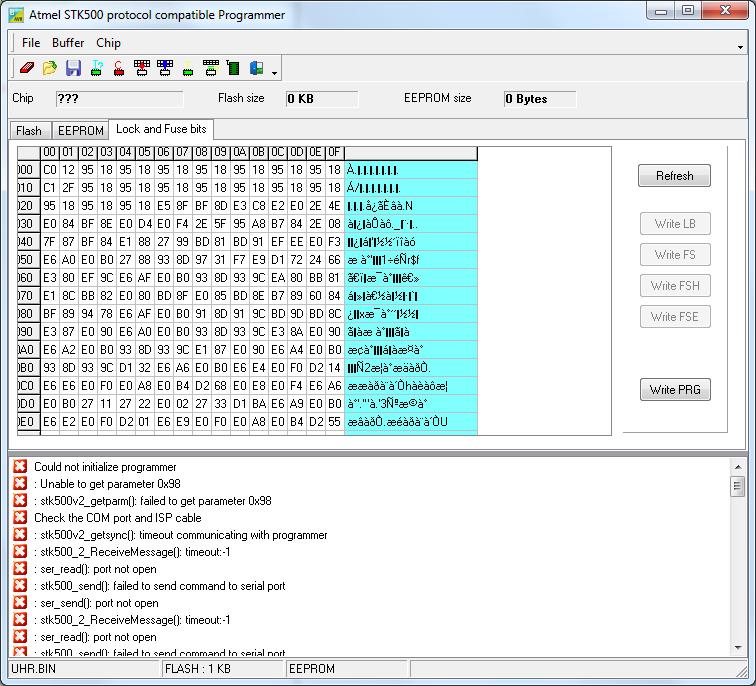The image size is (756, 686).
Task: Click hex cell 4E in row 020
Action: coord(335,206)
